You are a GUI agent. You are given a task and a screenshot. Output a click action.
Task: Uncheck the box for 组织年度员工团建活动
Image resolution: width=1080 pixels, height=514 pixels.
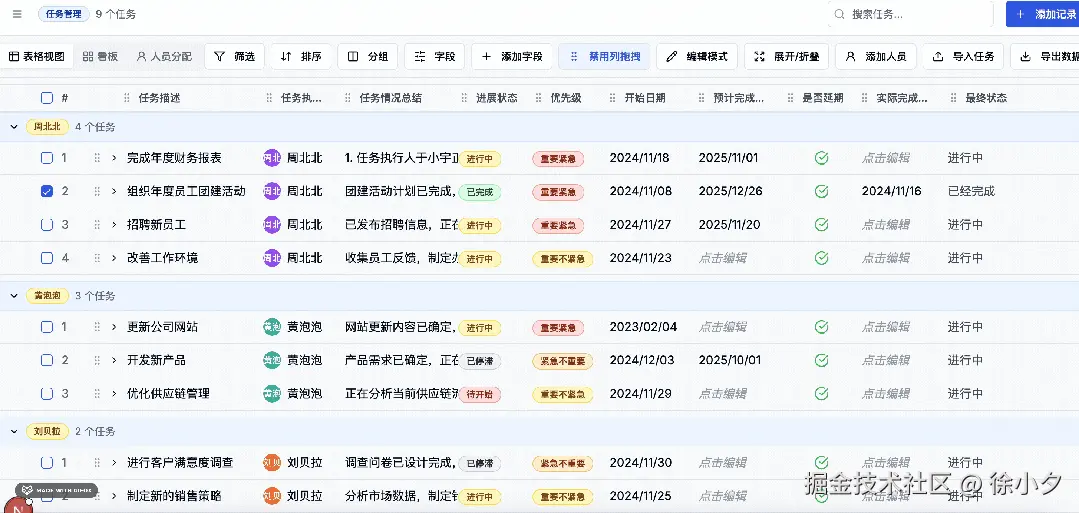coord(47,191)
